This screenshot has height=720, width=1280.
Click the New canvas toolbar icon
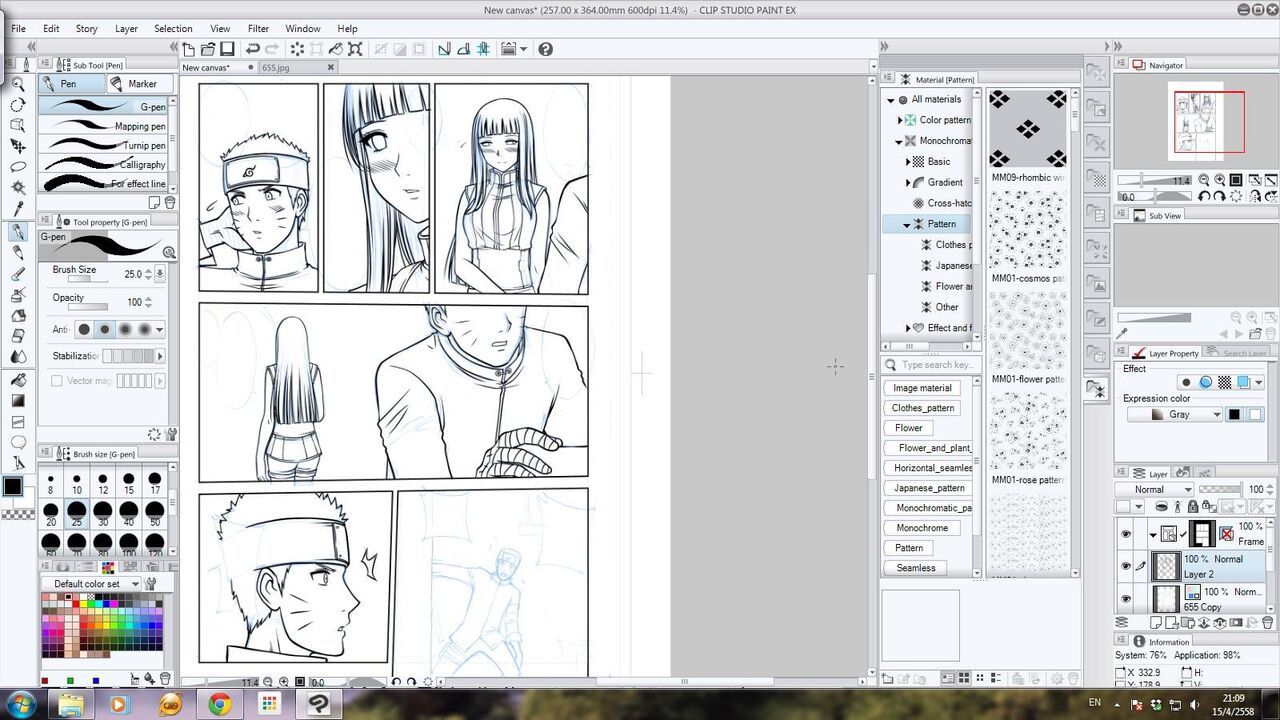point(188,49)
